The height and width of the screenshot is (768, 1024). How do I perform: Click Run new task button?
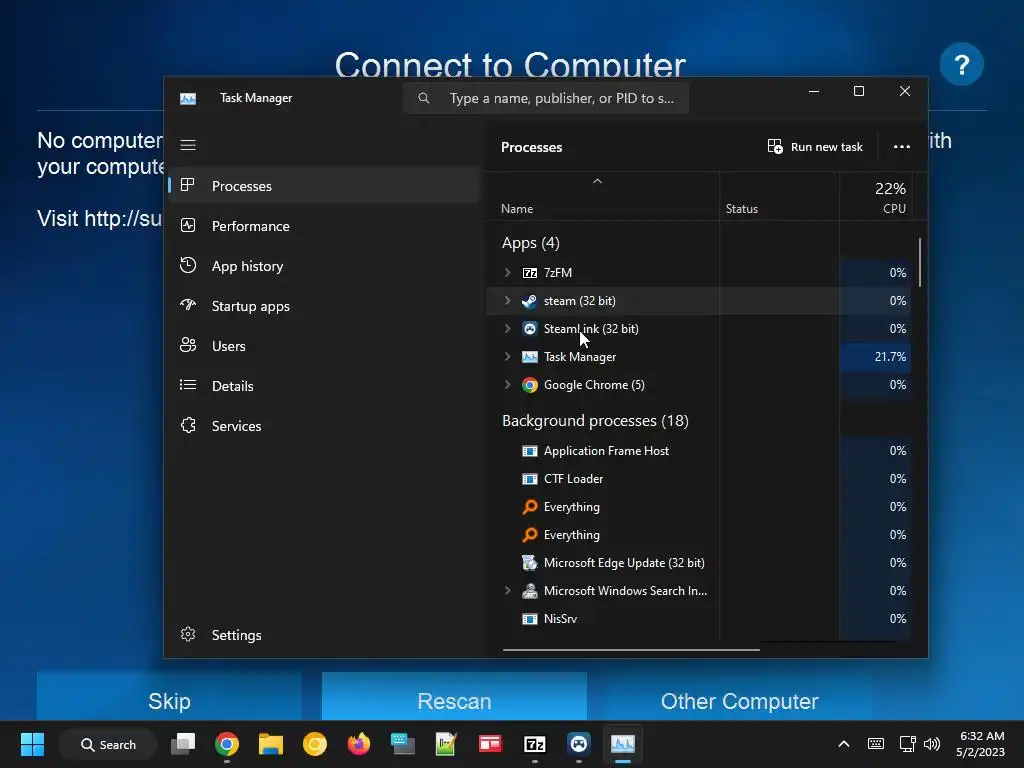[x=815, y=147]
